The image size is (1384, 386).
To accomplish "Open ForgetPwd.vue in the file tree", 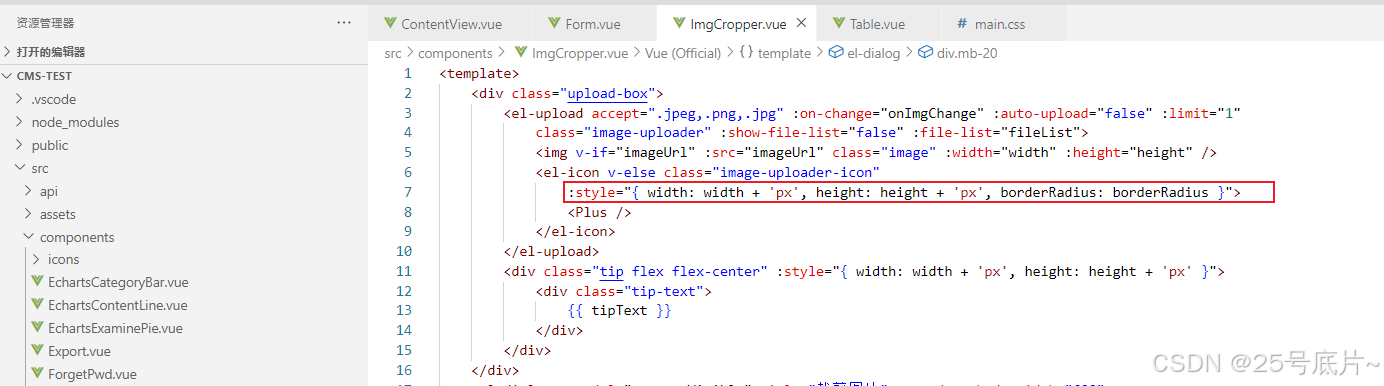I will [92, 374].
